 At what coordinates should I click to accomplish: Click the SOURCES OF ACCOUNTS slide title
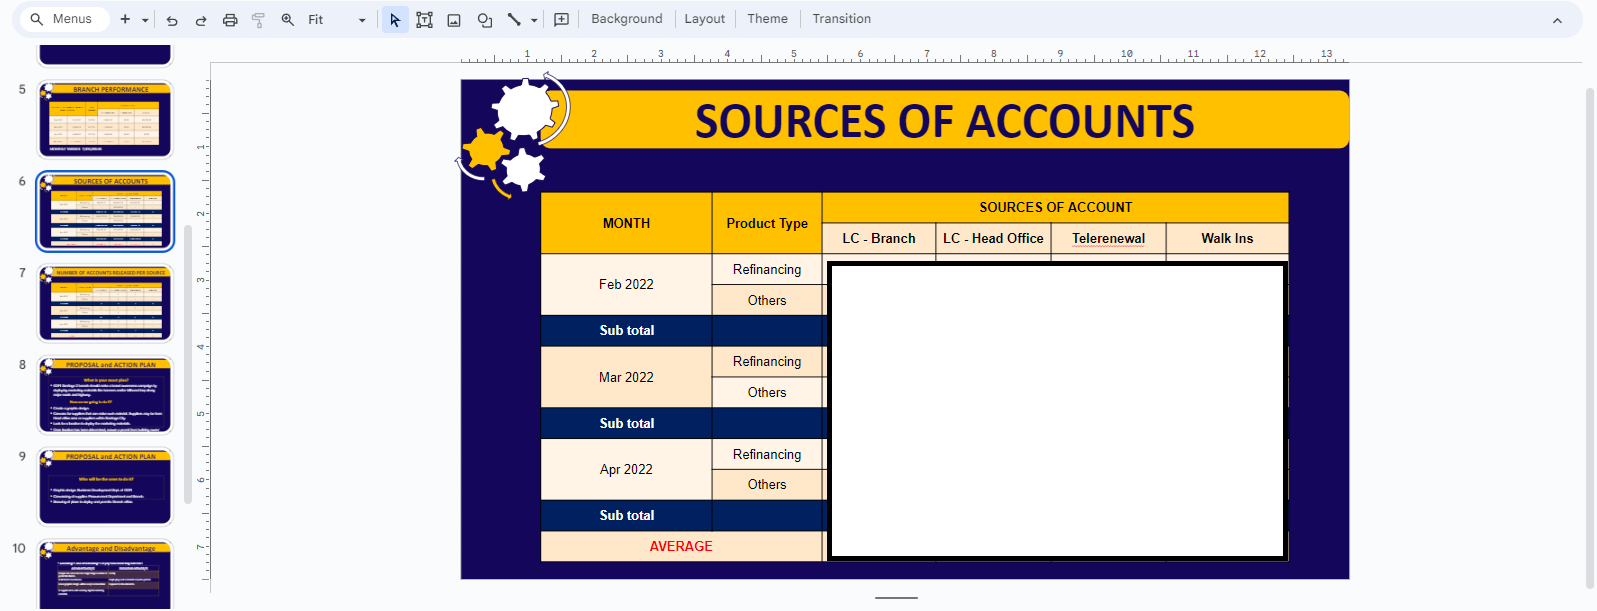pyautogui.click(x=944, y=121)
